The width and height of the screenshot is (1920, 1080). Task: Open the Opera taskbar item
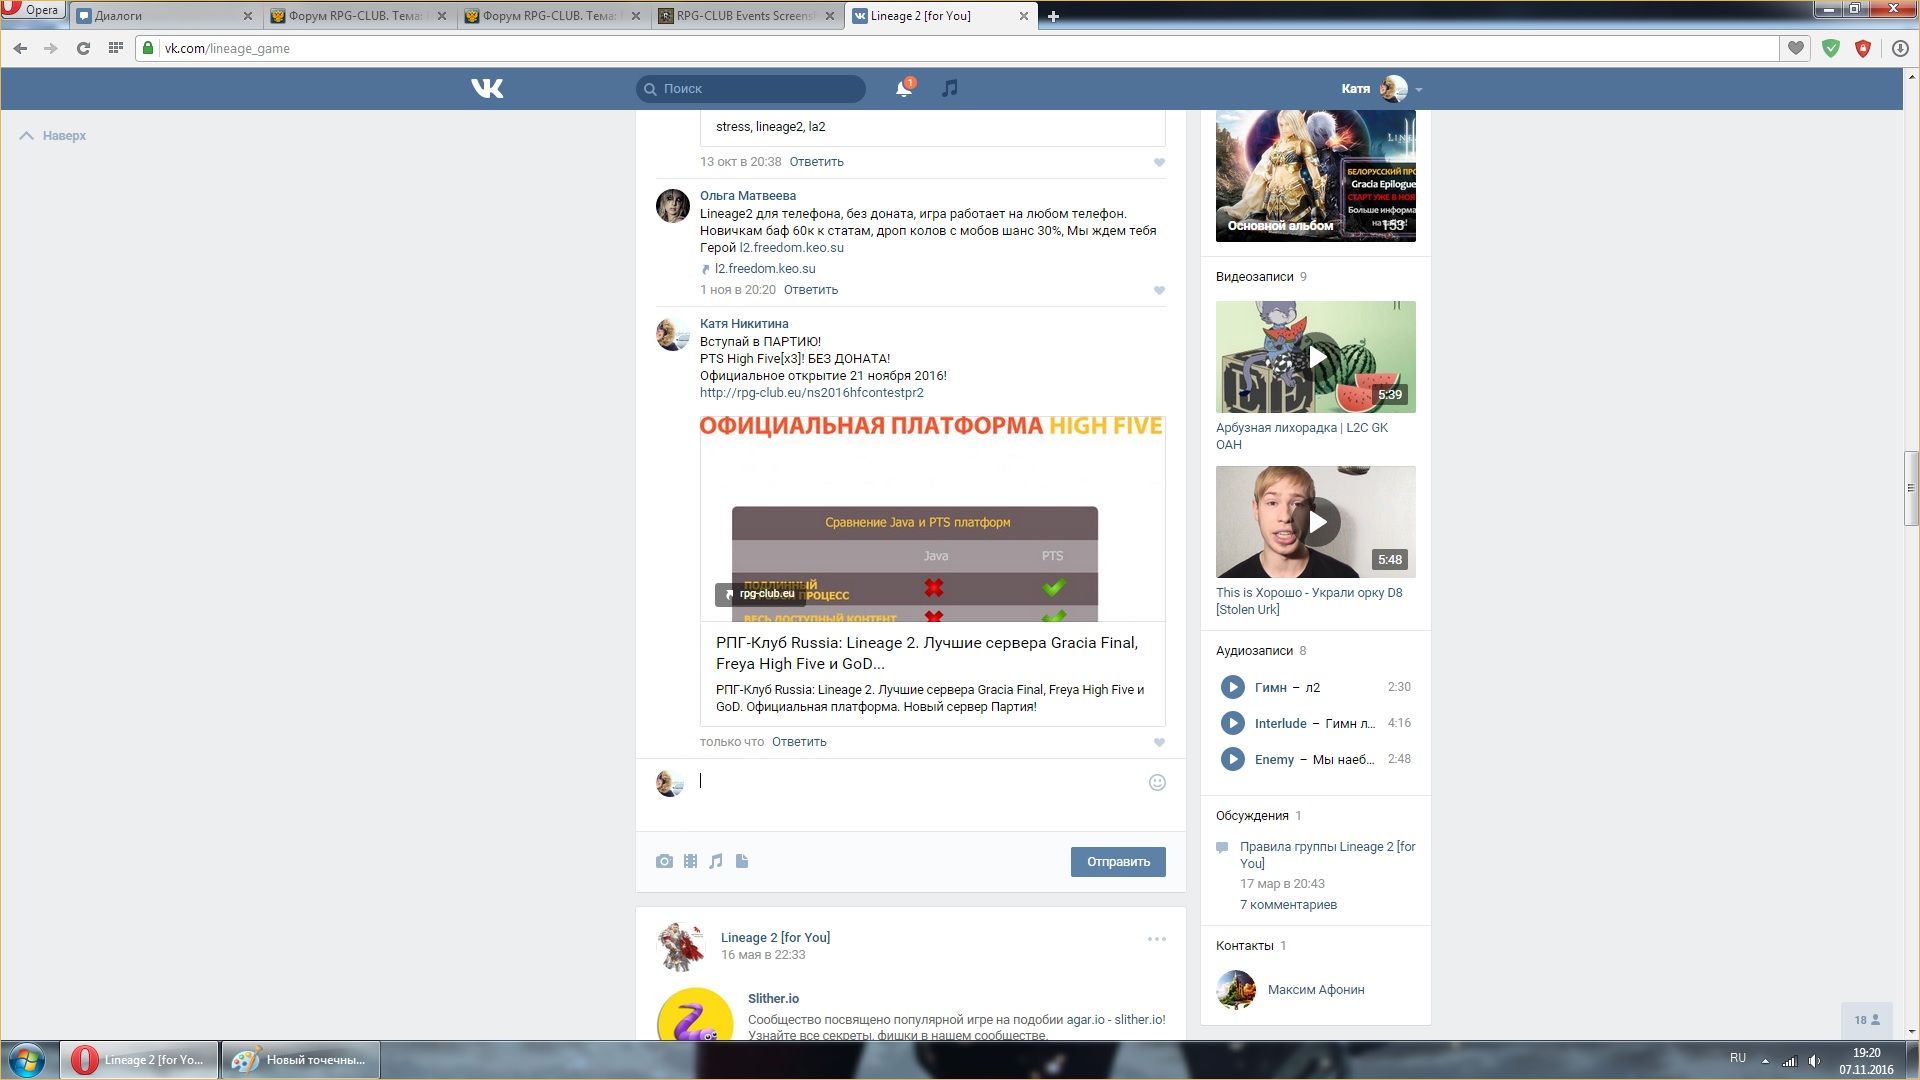click(x=139, y=1060)
